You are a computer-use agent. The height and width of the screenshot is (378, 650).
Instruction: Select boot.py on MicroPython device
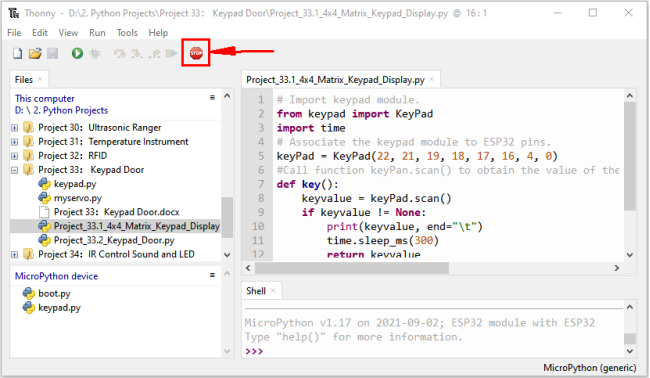tap(54, 293)
